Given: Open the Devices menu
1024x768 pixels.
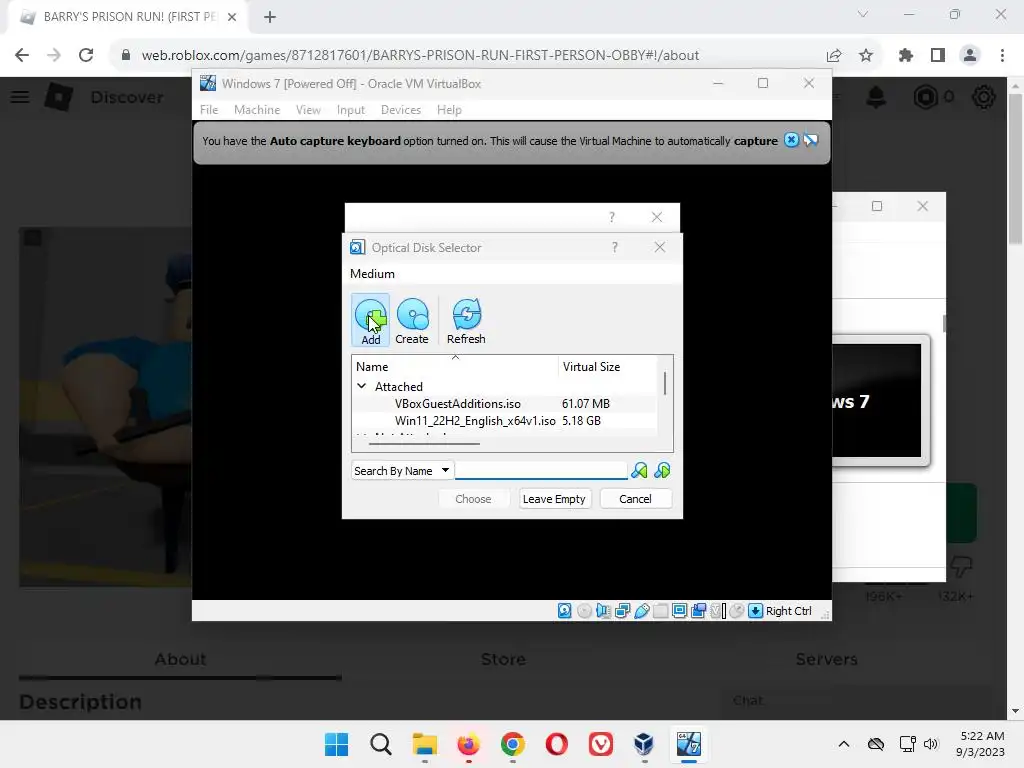Looking at the screenshot, I should [x=400, y=110].
